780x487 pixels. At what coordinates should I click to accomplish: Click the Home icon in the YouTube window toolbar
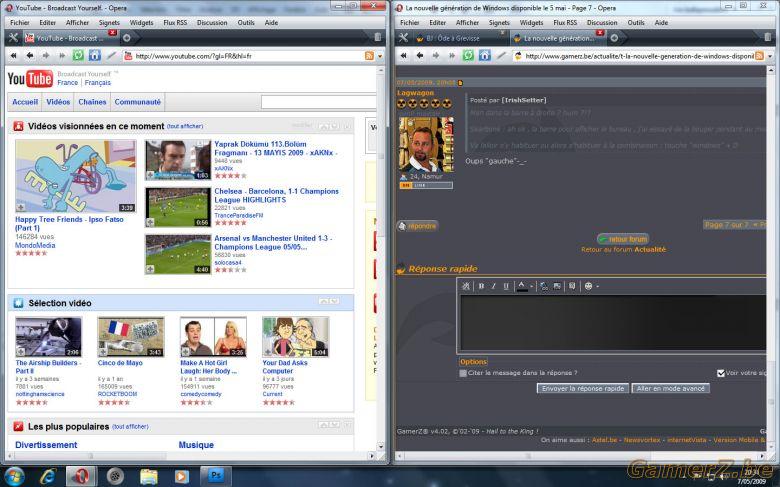point(95,56)
